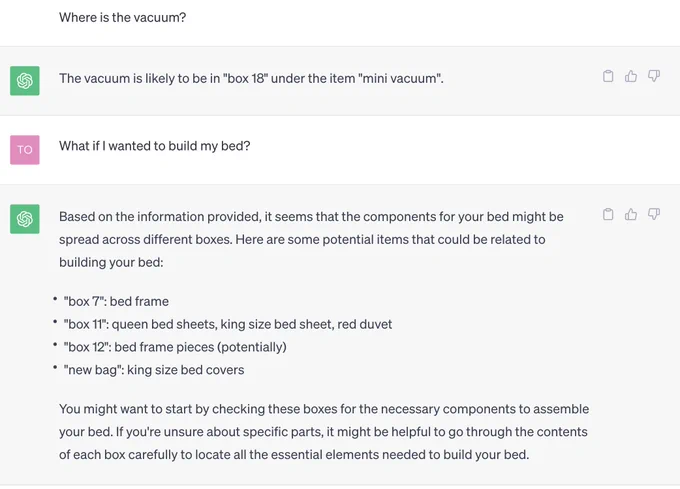Dislike the bed components response
The height and width of the screenshot is (489, 680).
654,214
